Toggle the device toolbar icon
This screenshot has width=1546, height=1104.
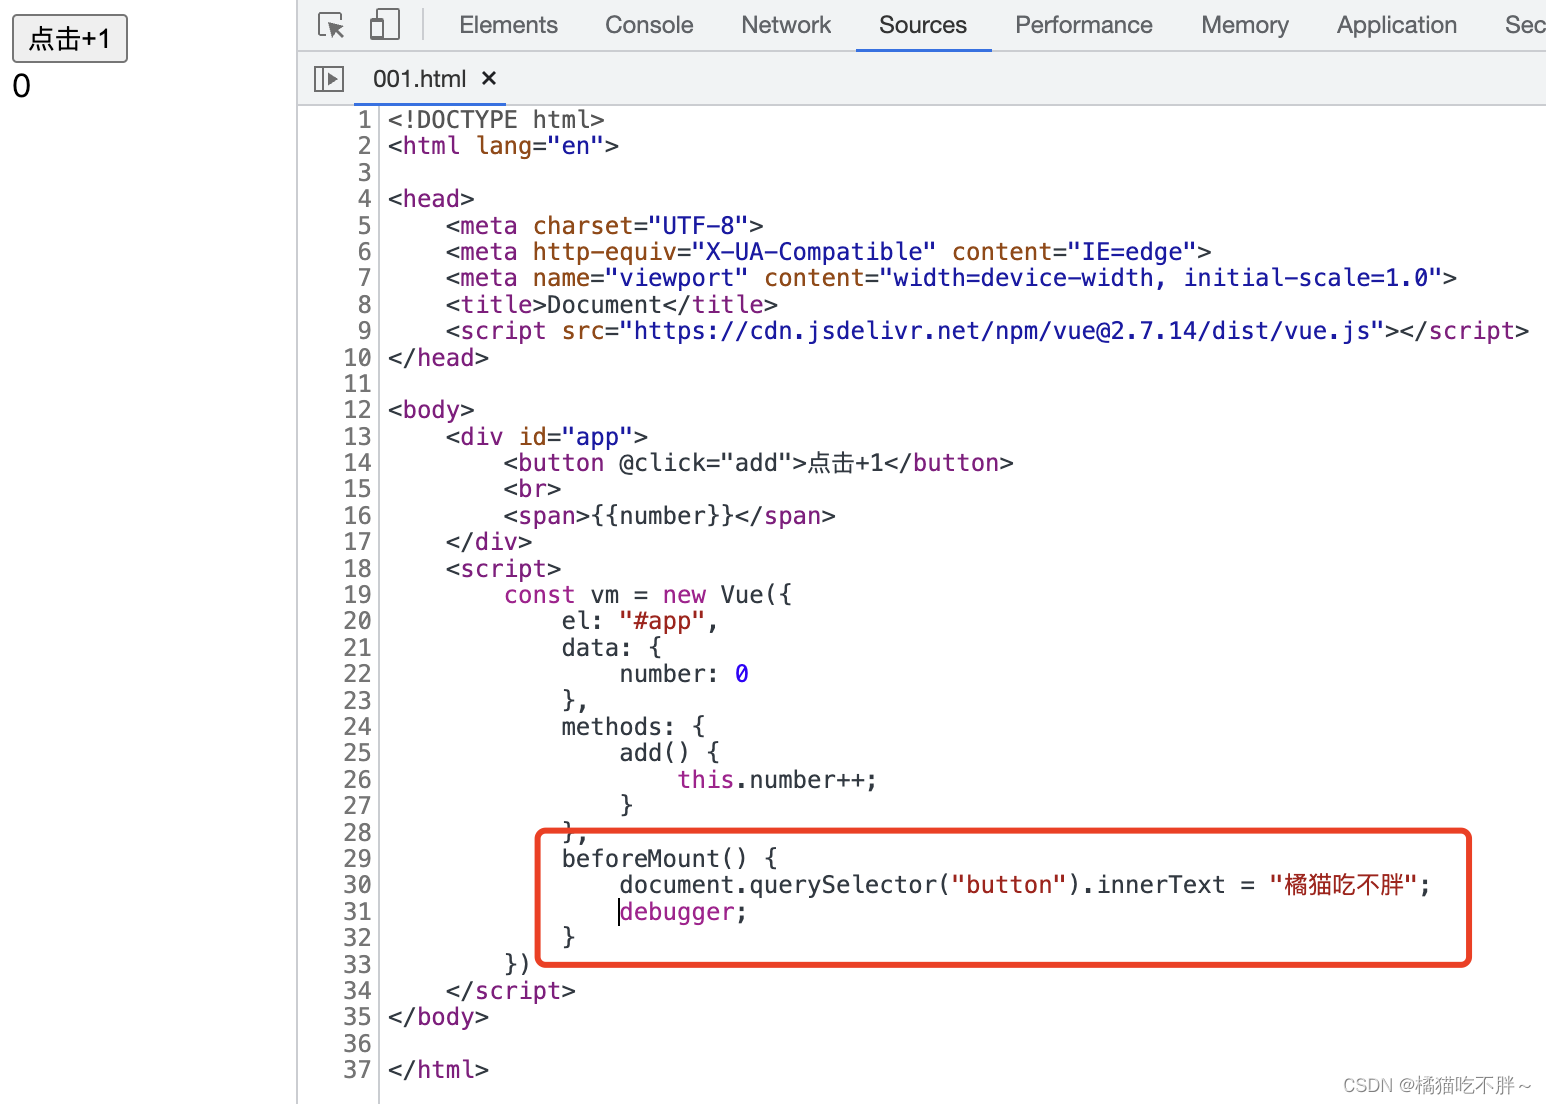point(385,25)
